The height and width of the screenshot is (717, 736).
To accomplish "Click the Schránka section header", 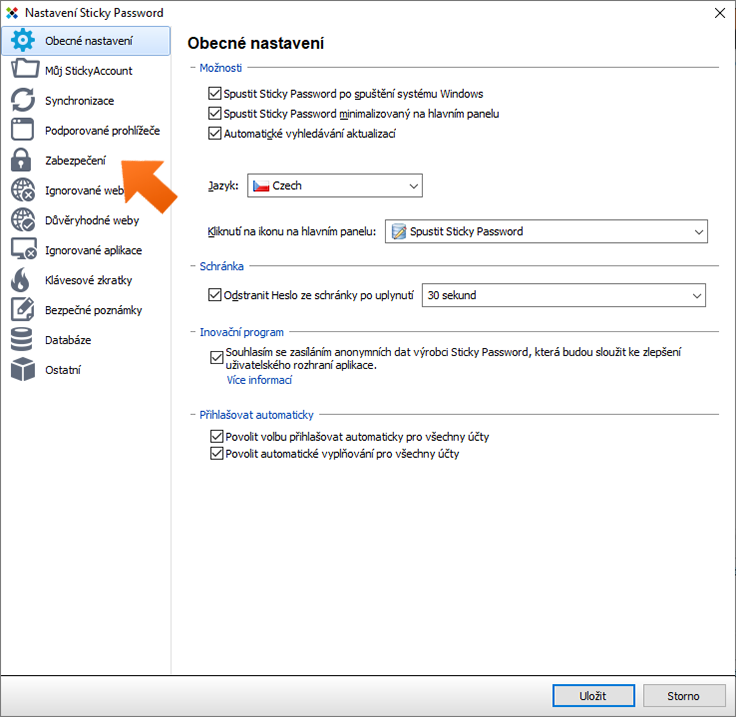I will click(222, 267).
